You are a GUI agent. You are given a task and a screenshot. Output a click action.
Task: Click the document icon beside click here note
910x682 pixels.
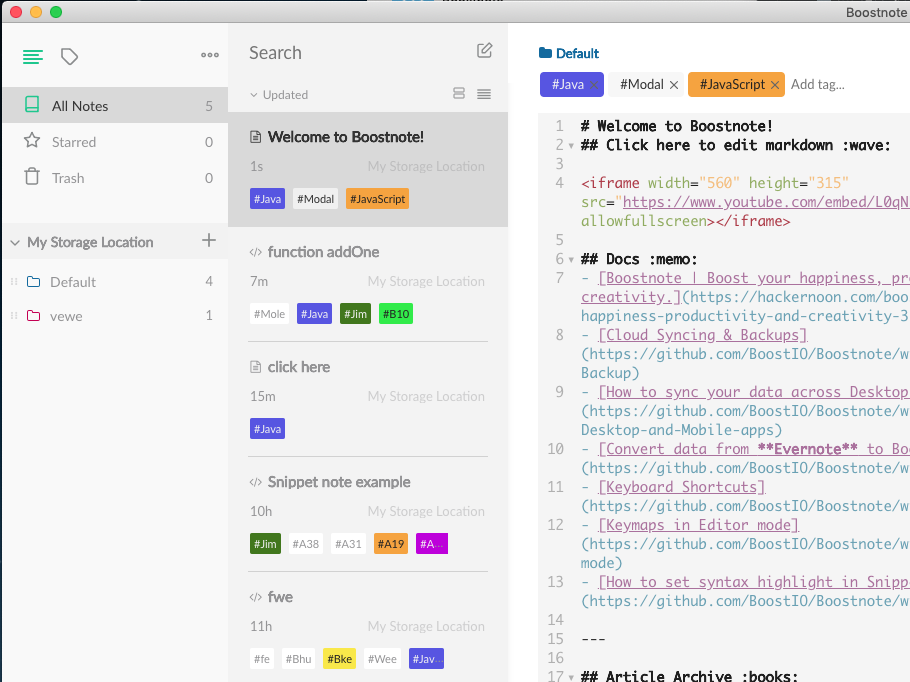255,367
